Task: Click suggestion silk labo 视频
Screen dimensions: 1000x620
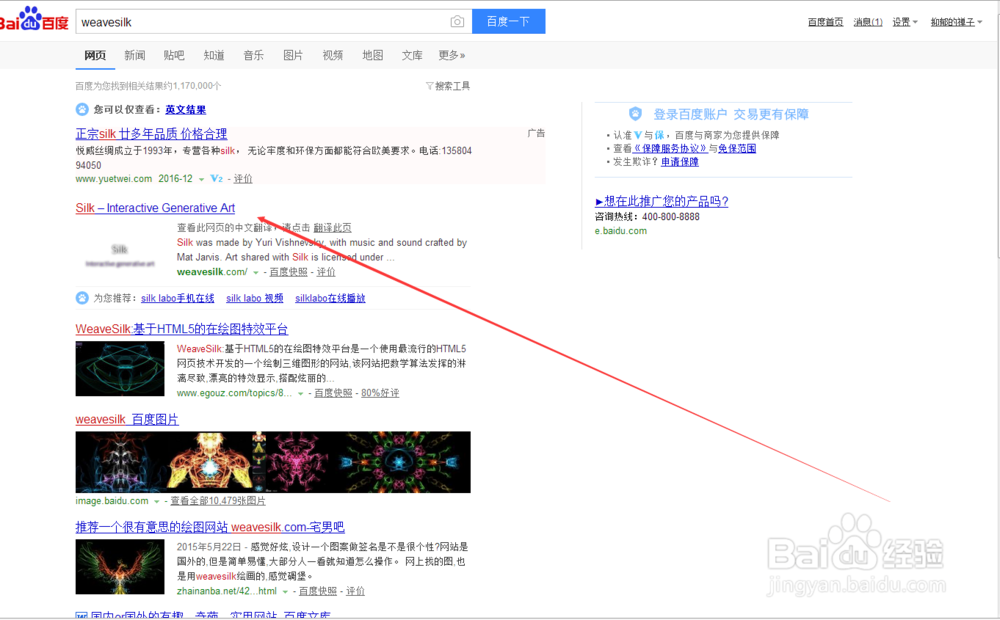Action: pos(254,299)
